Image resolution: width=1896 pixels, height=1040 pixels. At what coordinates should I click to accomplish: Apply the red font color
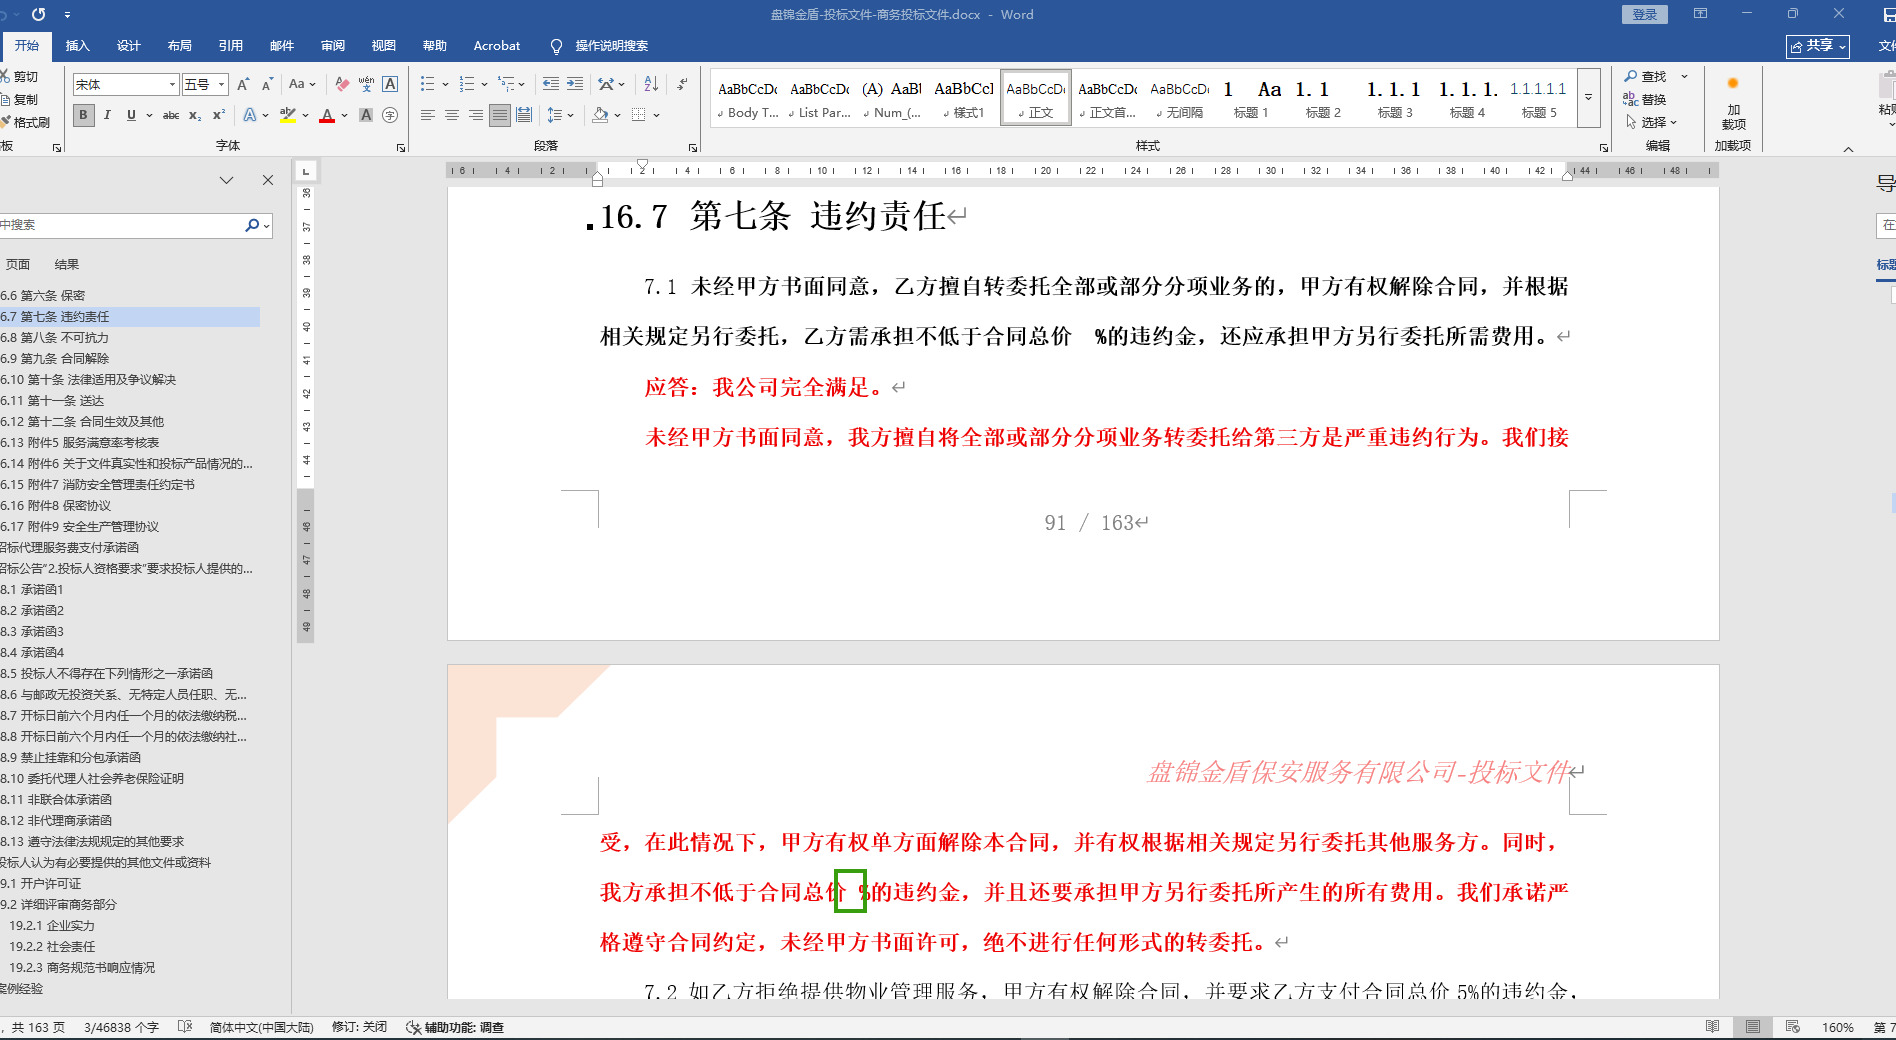click(327, 116)
